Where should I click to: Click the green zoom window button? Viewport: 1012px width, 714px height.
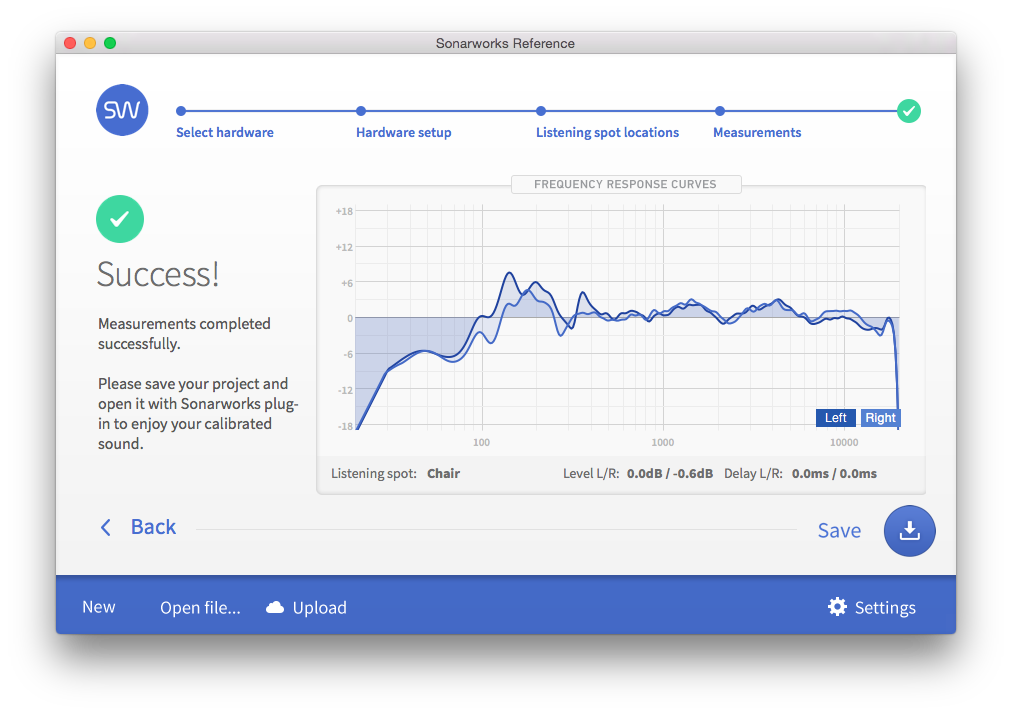click(x=110, y=43)
